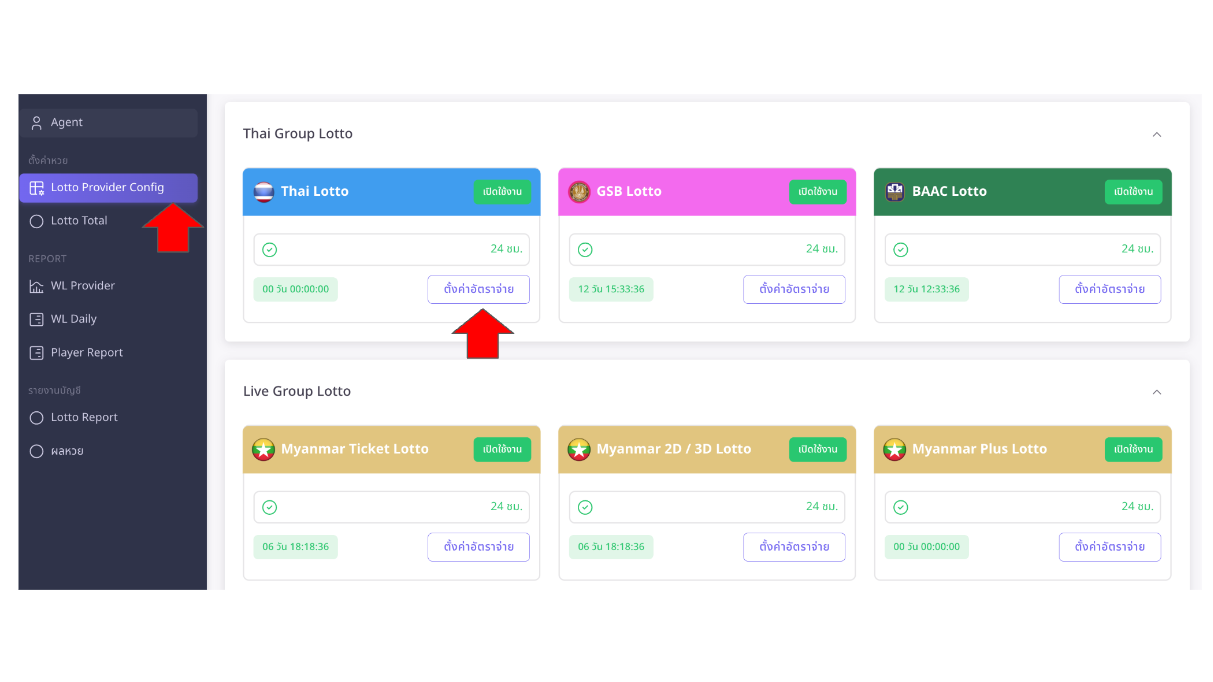Collapse the Live Group Lotto section
1213x682 pixels.
[1157, 392]
